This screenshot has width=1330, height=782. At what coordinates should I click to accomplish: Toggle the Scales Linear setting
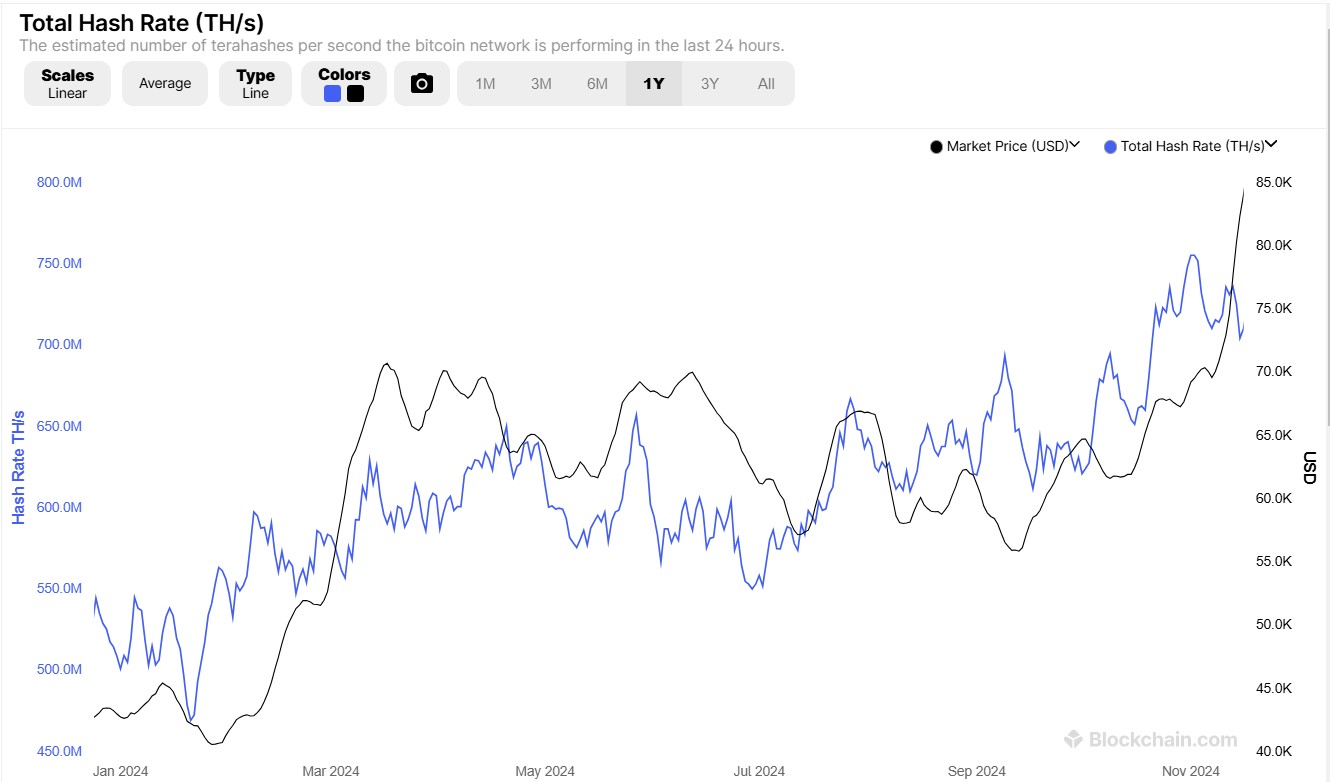[x=68, y=84]
